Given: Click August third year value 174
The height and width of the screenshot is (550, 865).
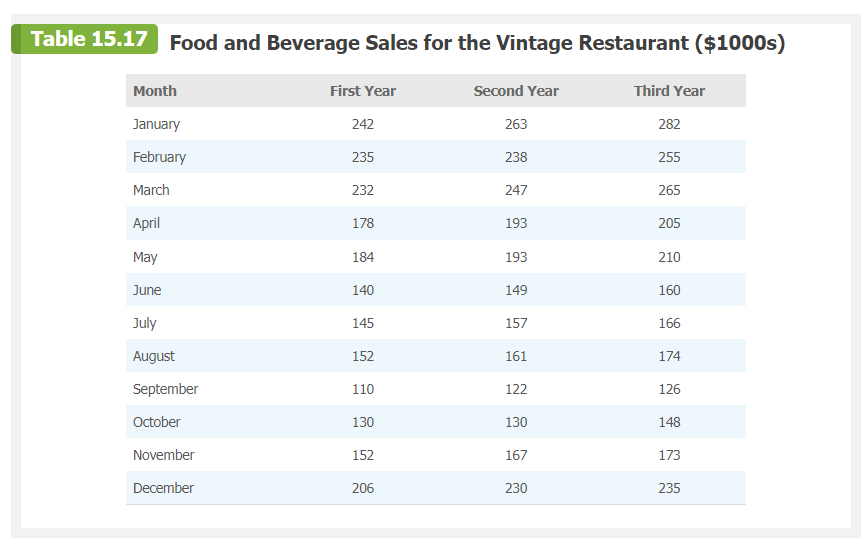Looking at the screenshot, I should 669,356.
